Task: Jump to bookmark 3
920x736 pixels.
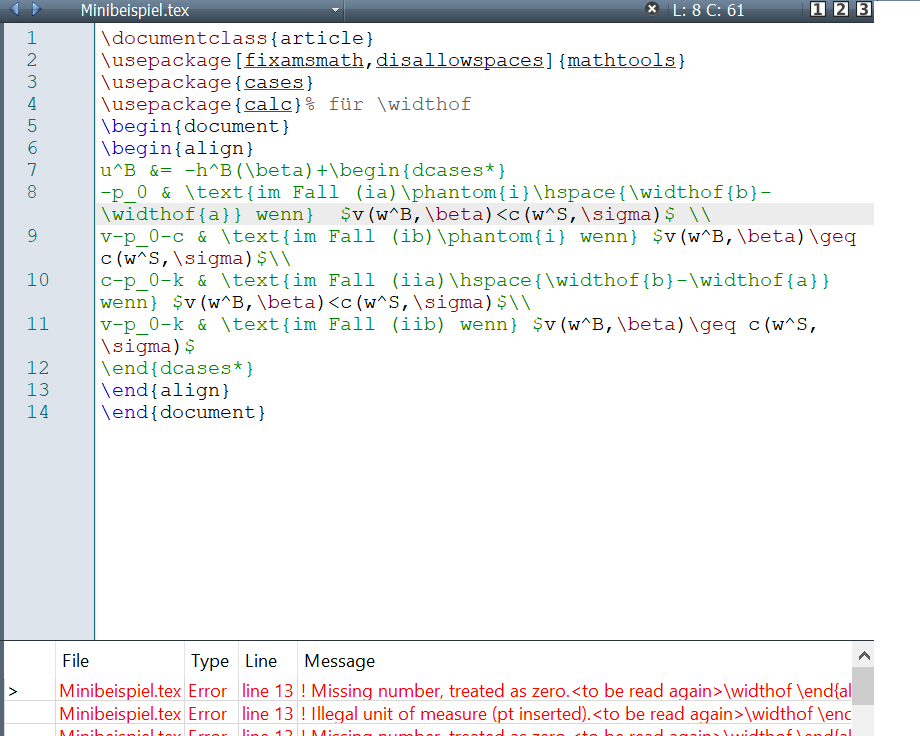Action: 864,10
